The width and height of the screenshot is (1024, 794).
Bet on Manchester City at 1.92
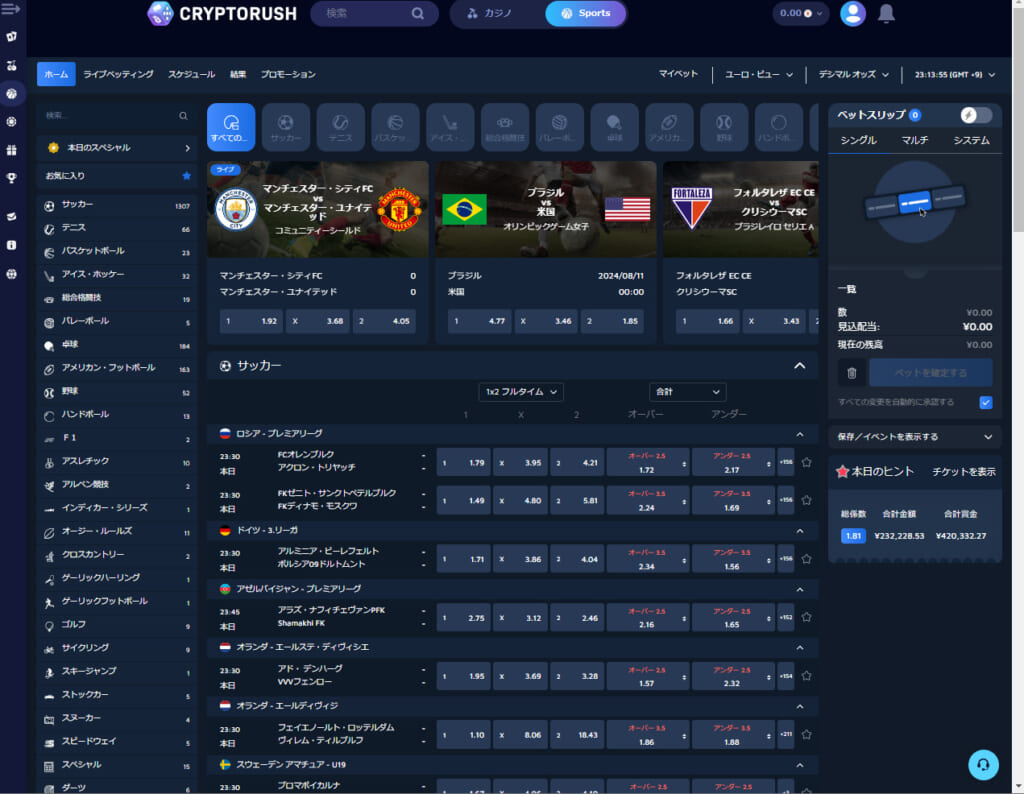tap(251, 321)
